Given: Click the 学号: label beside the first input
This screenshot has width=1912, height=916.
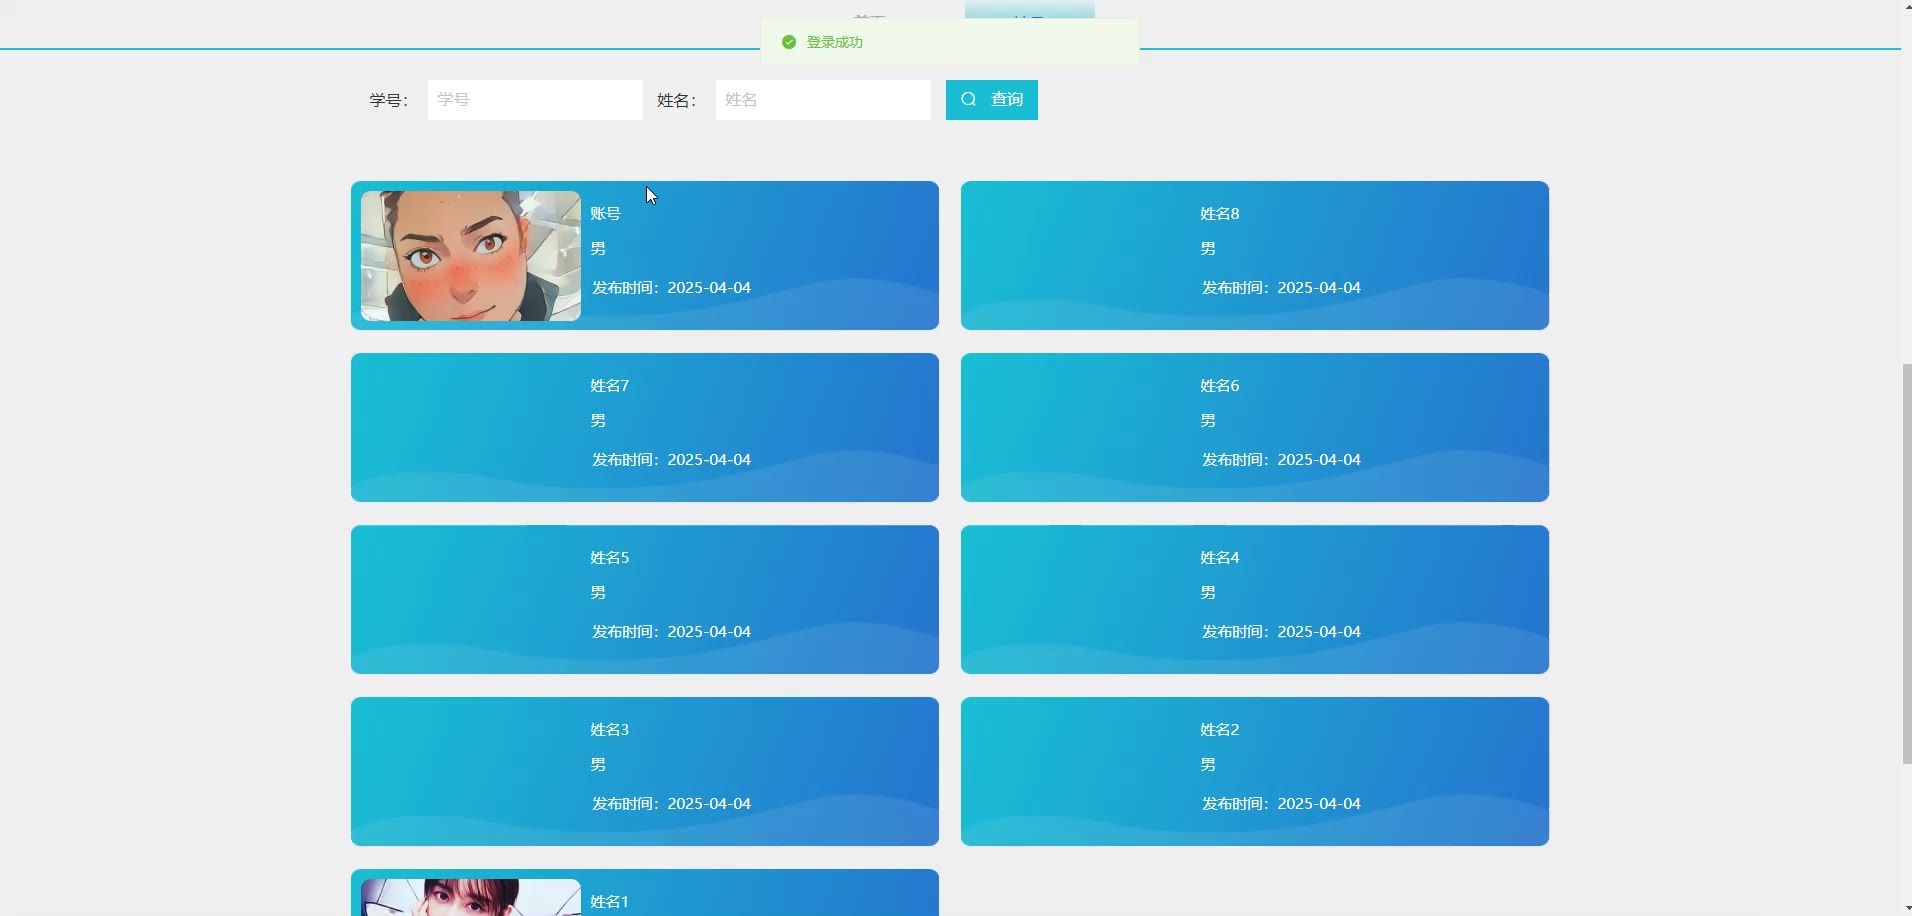Looking at the screenshot, I should click(389, 100).
